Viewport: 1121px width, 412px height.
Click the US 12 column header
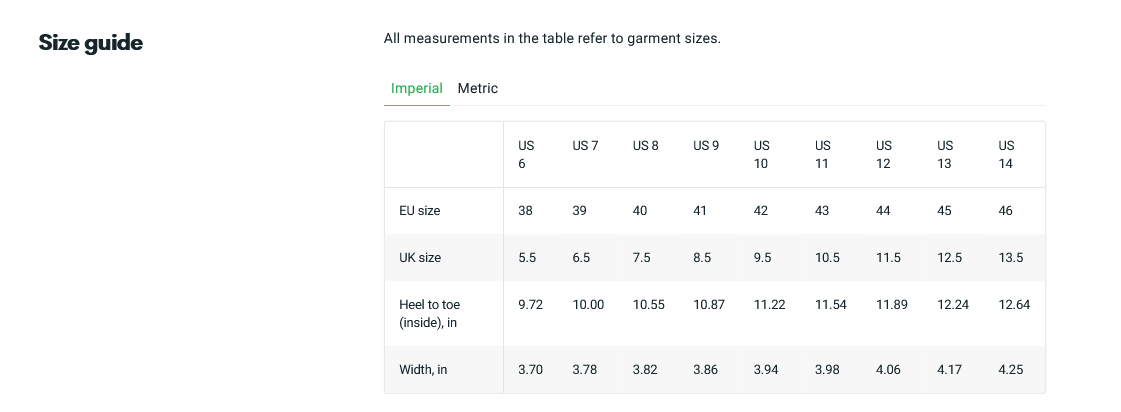pyautogui.click(x=884, y=154)
